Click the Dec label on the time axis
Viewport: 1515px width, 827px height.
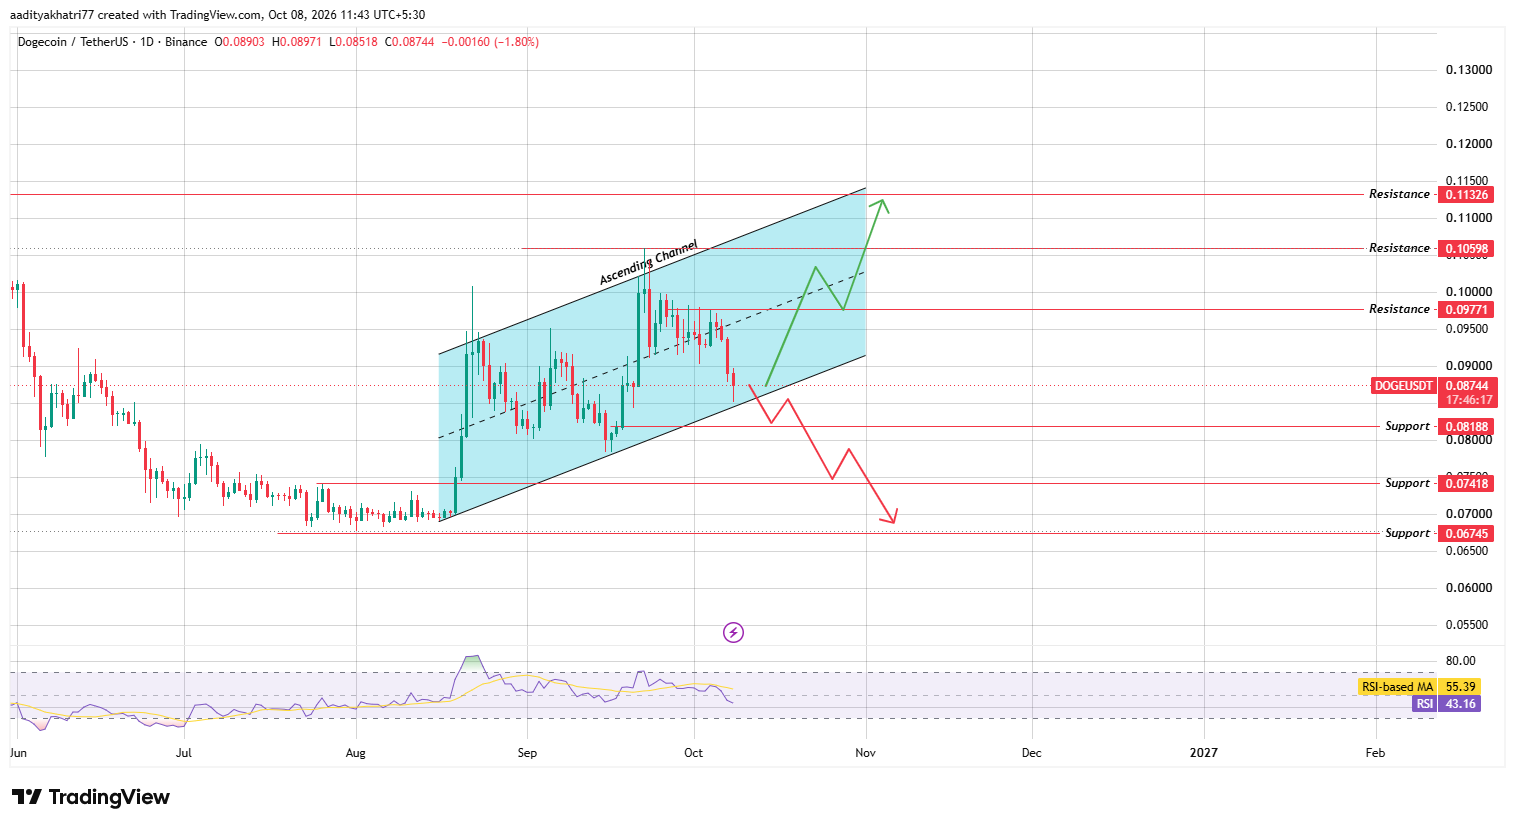(1031, 753)
